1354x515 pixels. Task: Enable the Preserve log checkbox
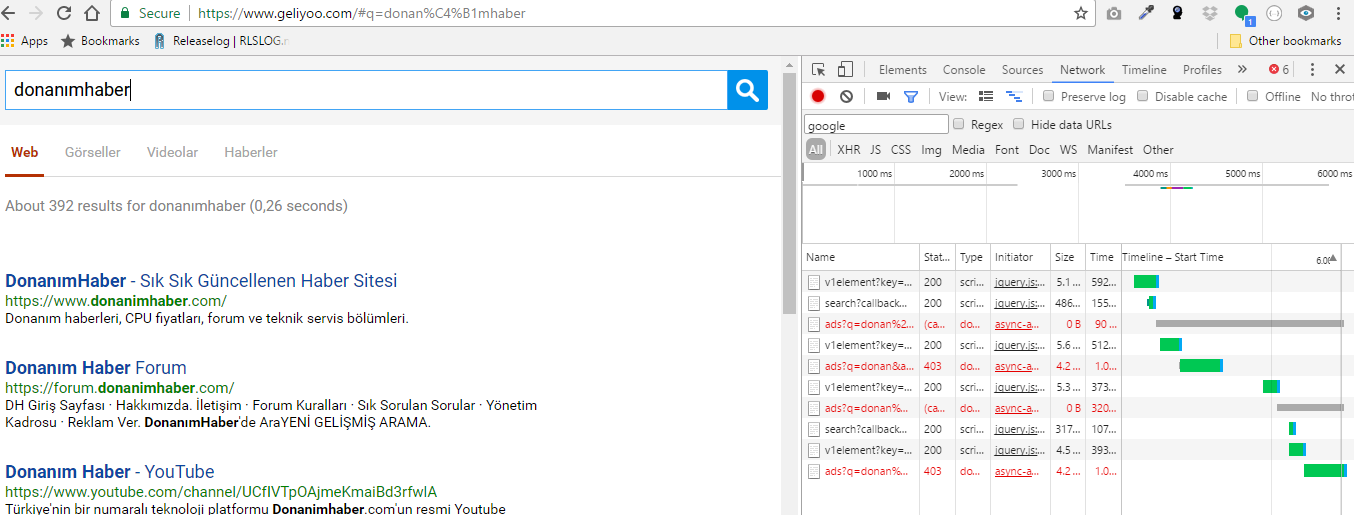(x=1049, y=97)
